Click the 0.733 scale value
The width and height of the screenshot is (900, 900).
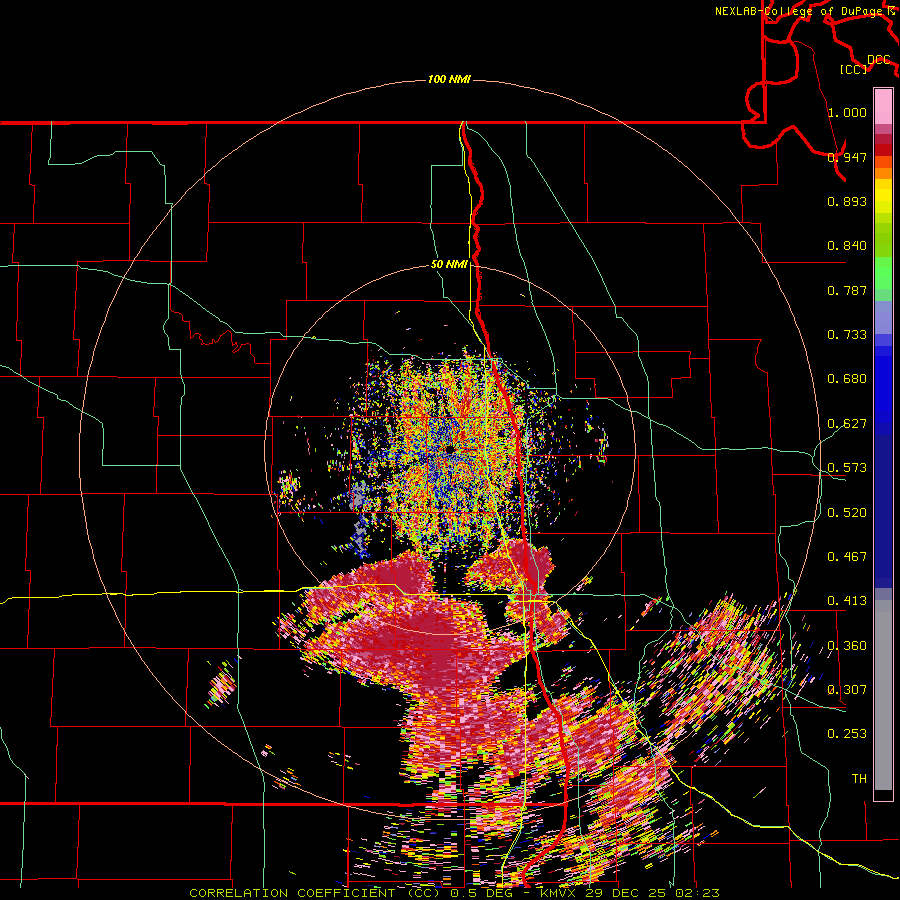click(847, 335)
